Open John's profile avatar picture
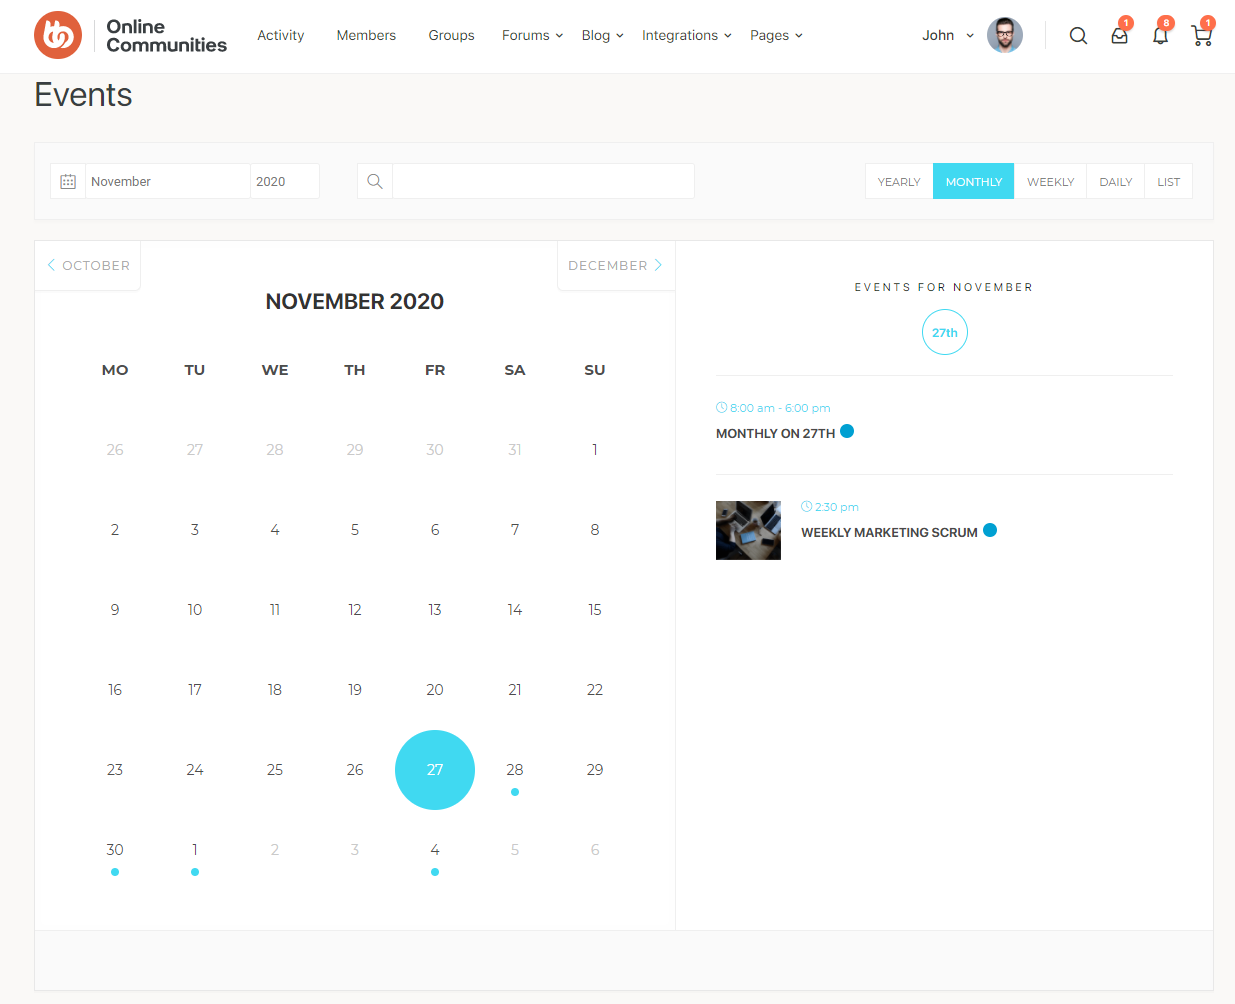The width and height of the screenshot is (1235, 1004). pos(1004,35)
